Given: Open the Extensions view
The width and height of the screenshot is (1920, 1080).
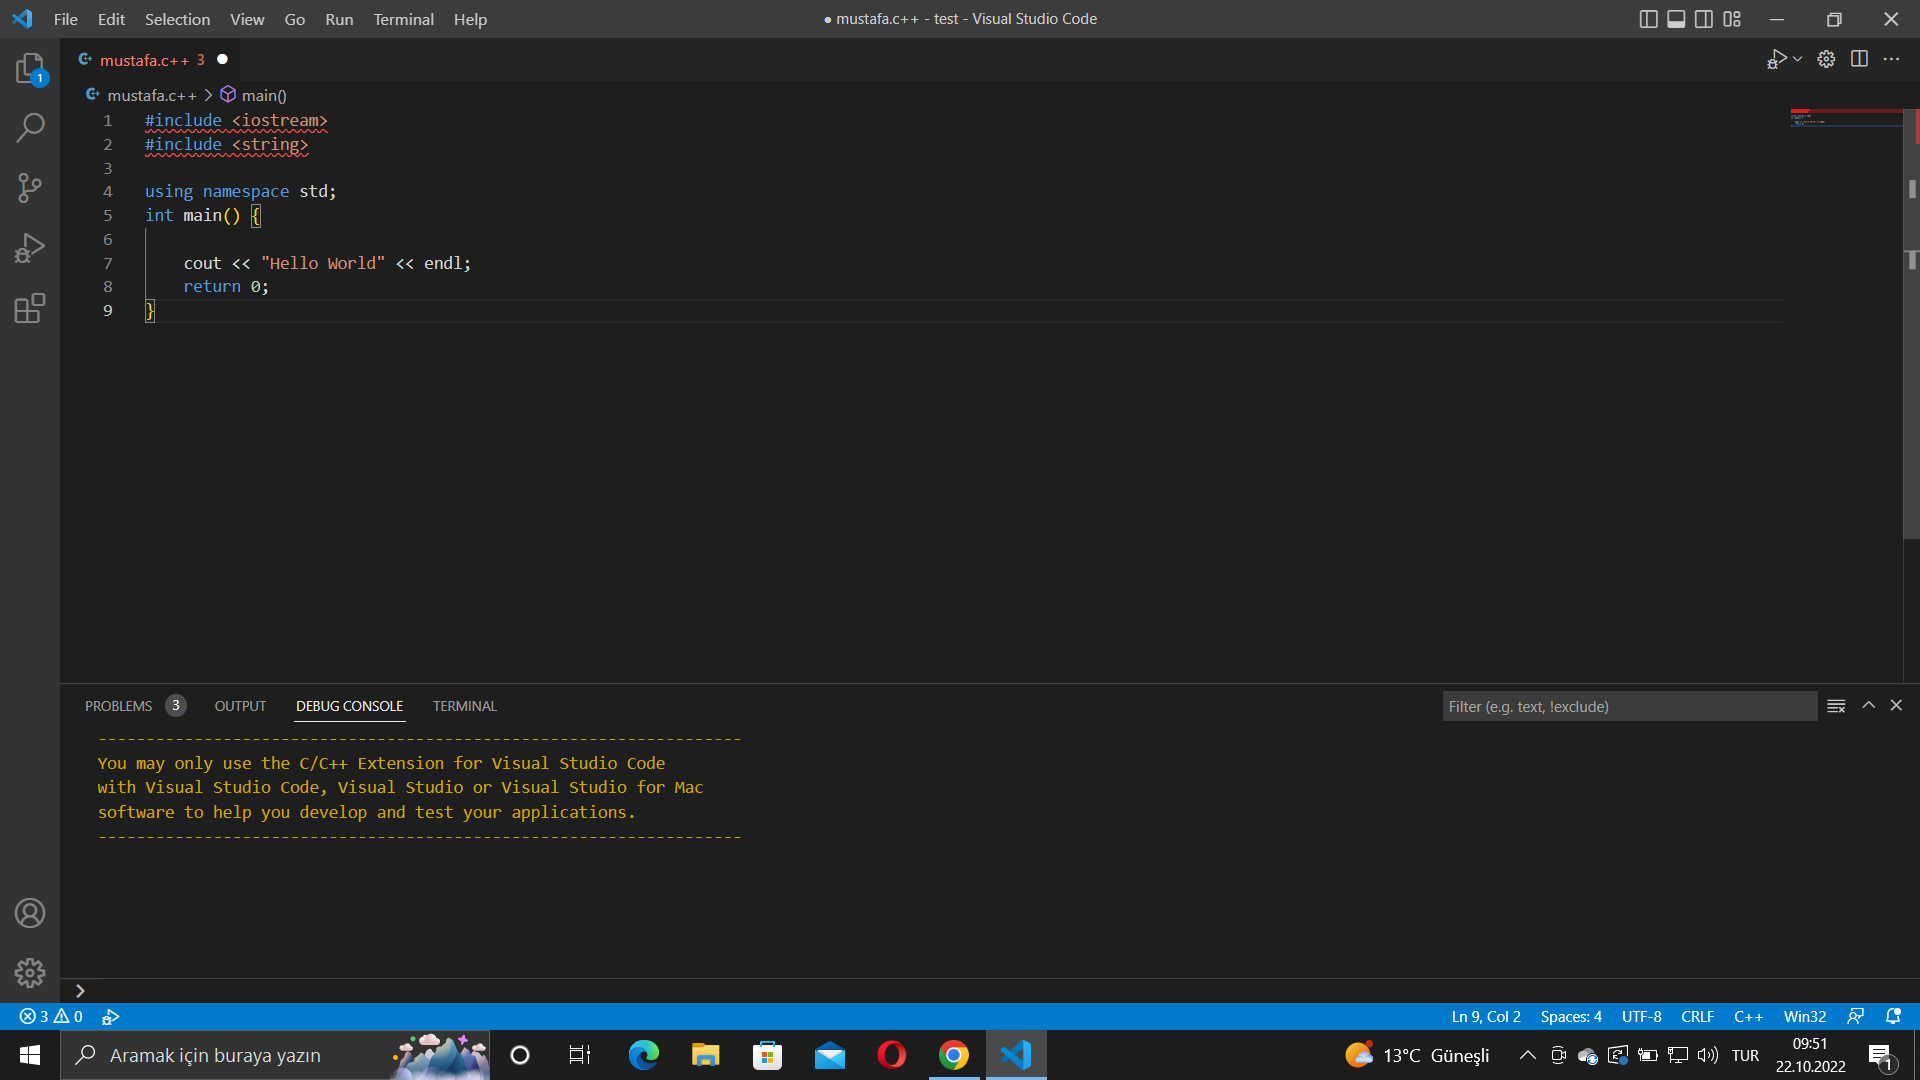Looking at the screenshot, I should tap(30, 308).
